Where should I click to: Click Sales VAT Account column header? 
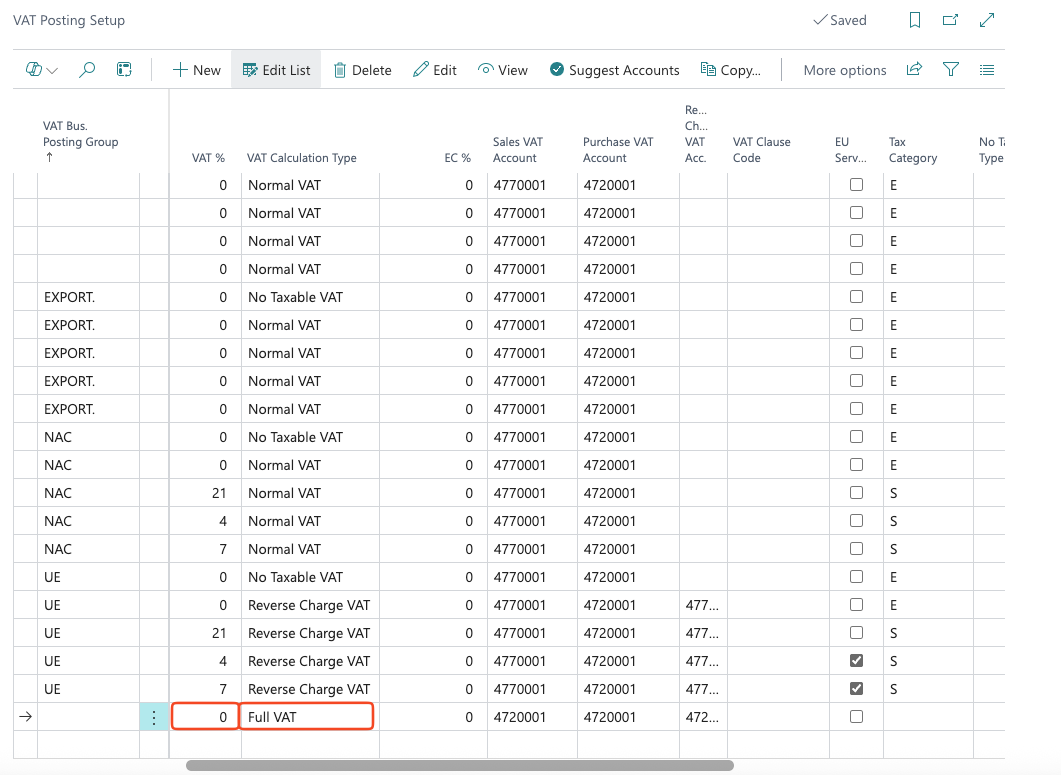[518, 150]
